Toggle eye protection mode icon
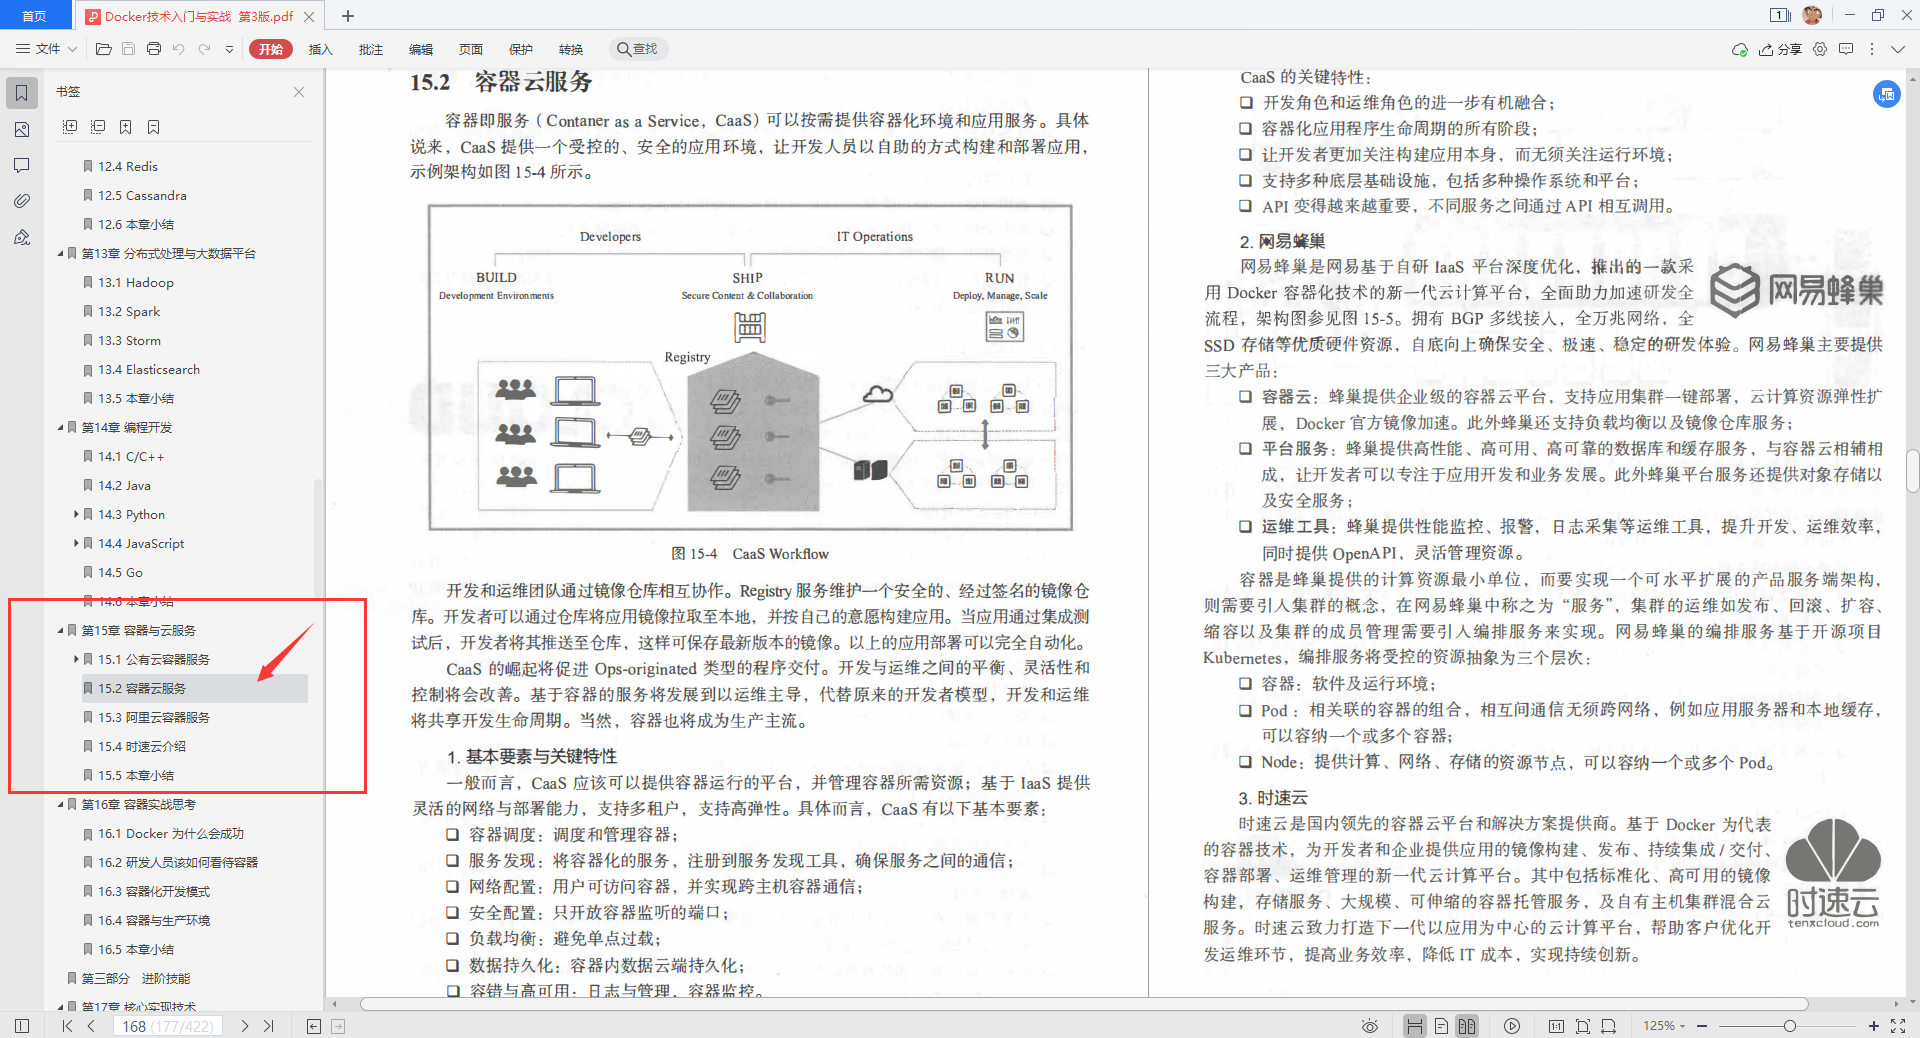 1370,1026
